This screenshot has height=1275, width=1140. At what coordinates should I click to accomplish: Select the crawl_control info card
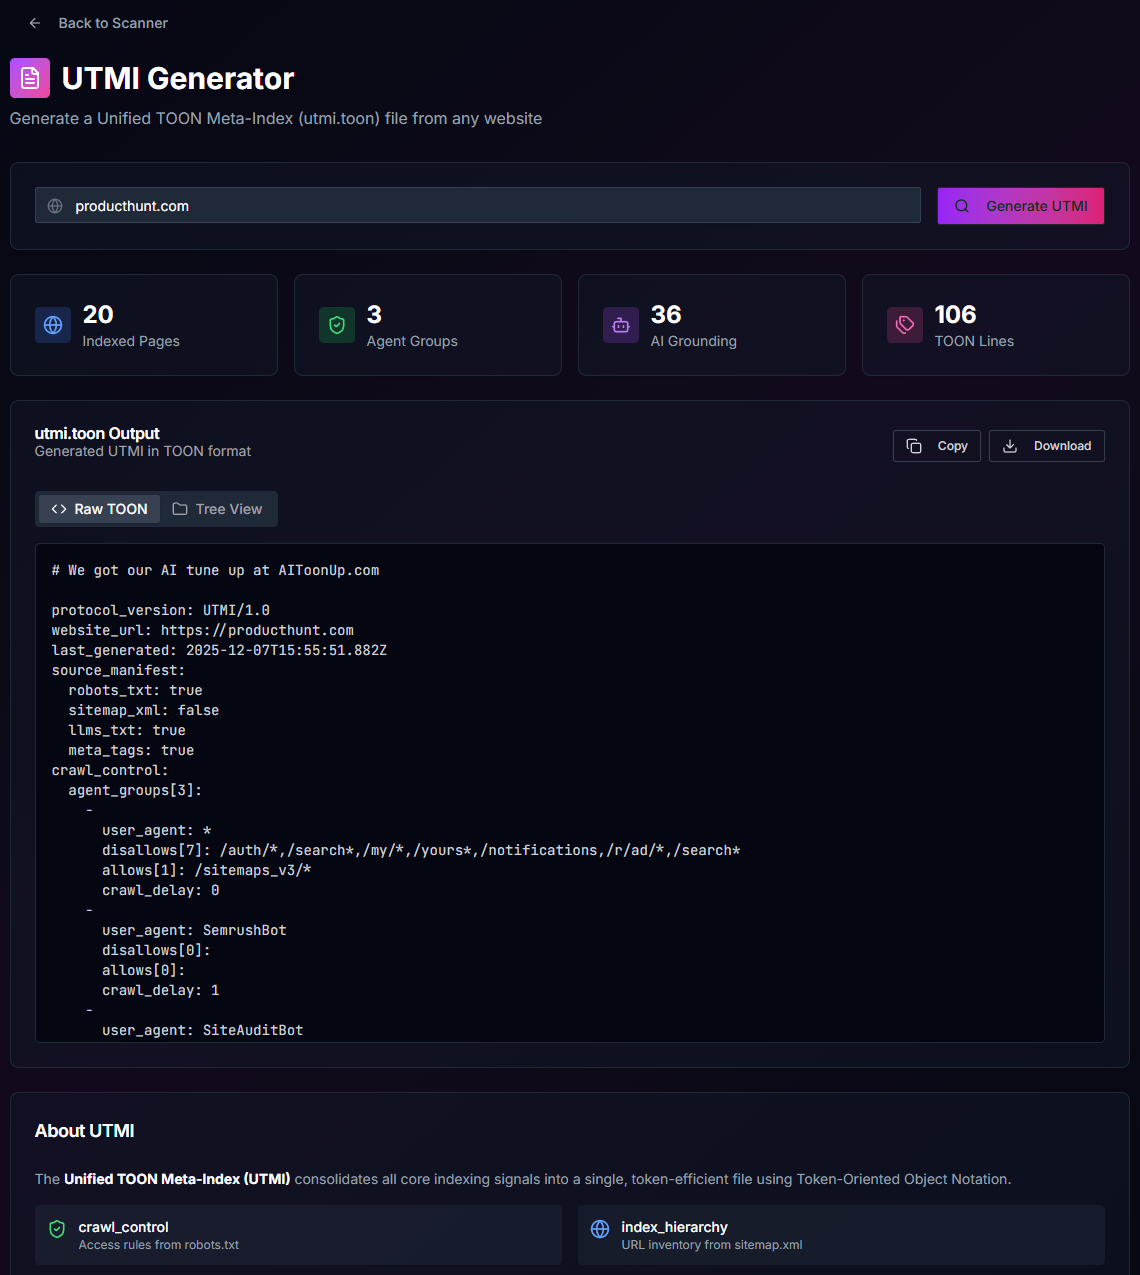(298, 1235)
